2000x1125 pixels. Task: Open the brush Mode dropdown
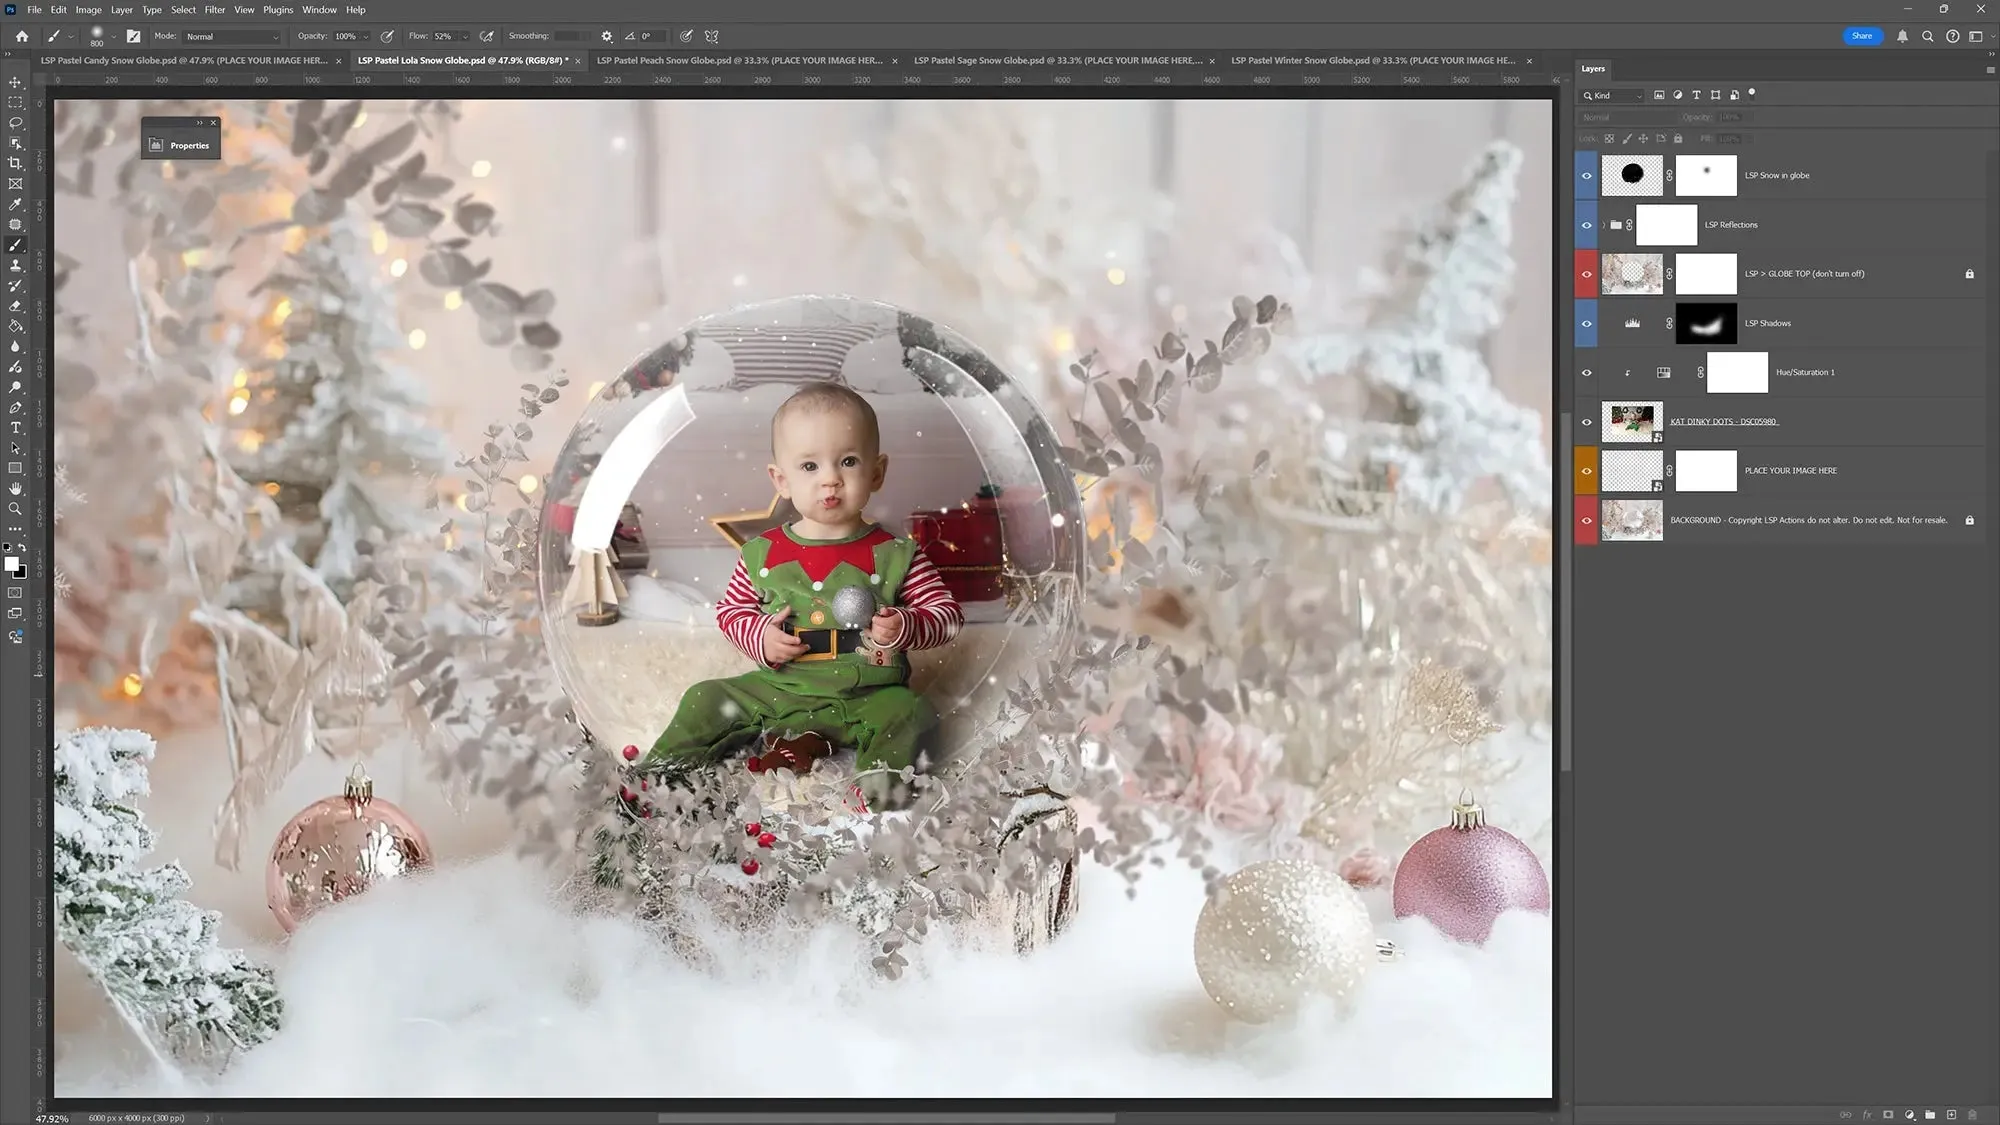pos(232,36)
